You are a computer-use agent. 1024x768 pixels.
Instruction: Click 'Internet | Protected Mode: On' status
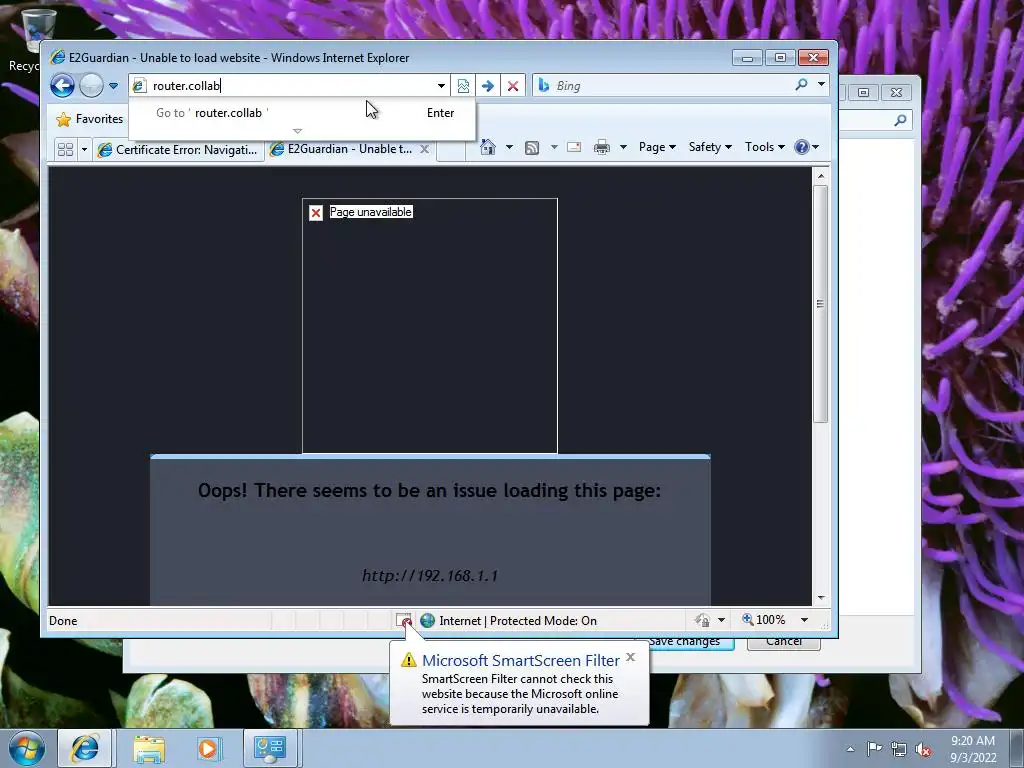518,620
